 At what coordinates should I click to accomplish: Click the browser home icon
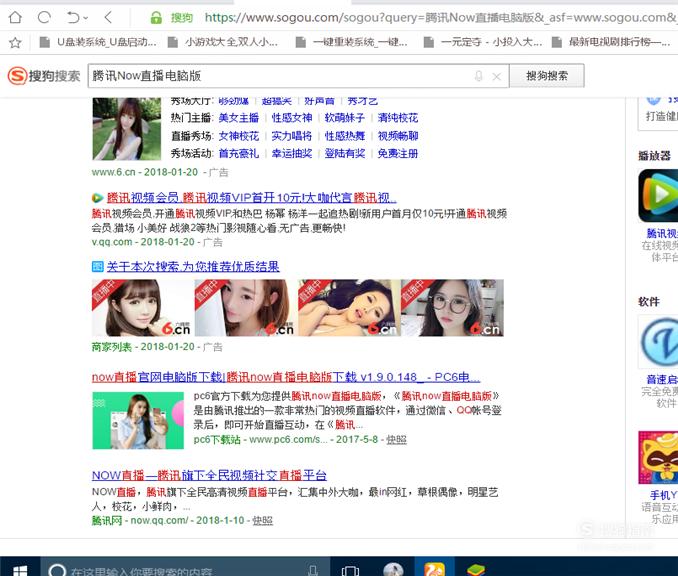pos(15,18)
